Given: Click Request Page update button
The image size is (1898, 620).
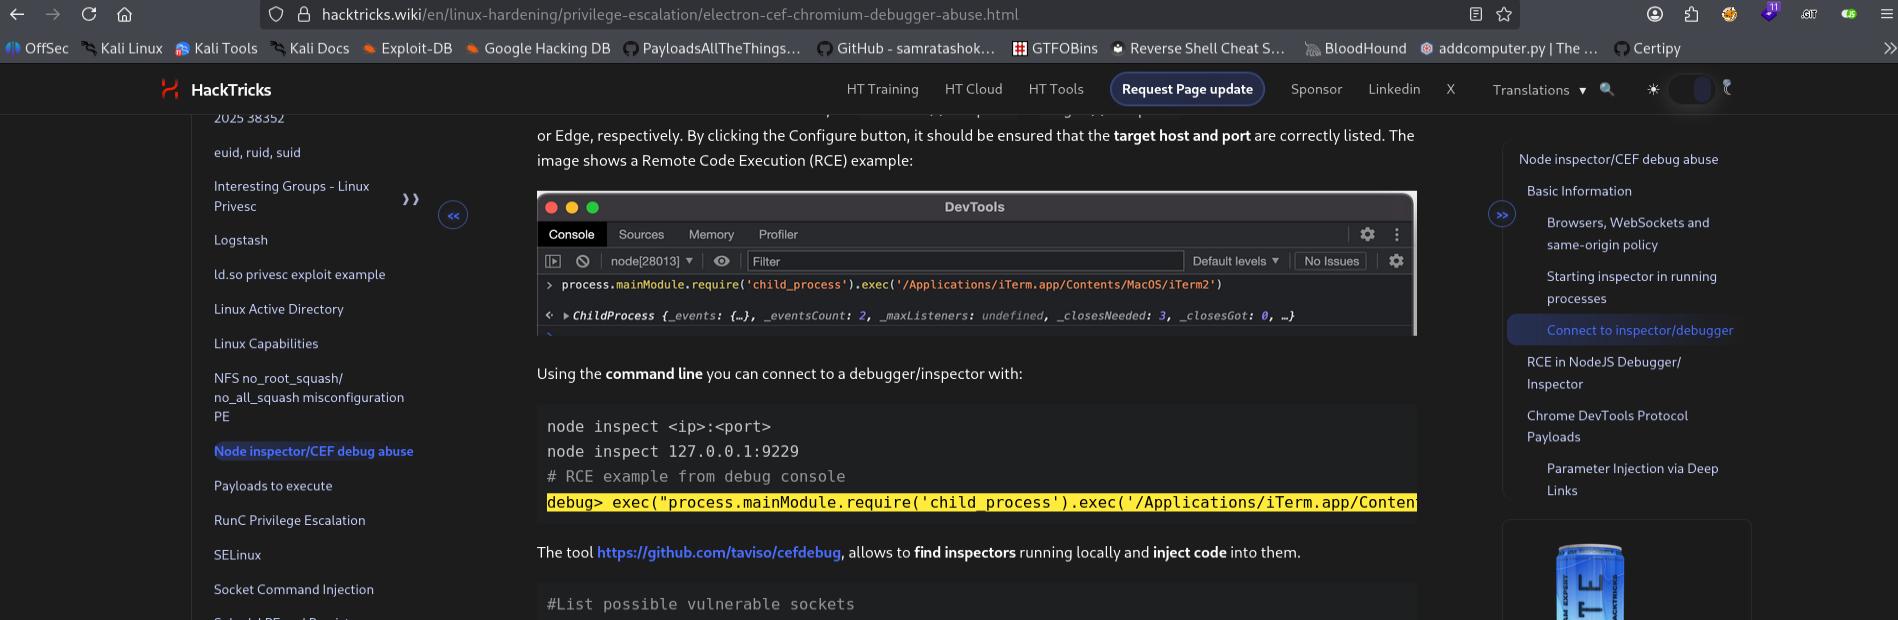Looking at the screenshot, I should point(1187,89).
